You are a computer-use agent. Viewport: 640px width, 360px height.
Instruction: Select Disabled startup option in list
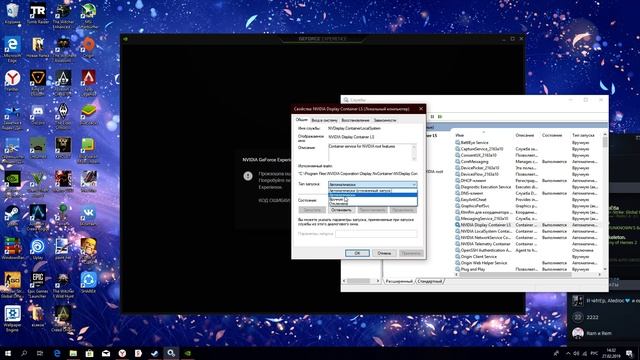point(373,204)
